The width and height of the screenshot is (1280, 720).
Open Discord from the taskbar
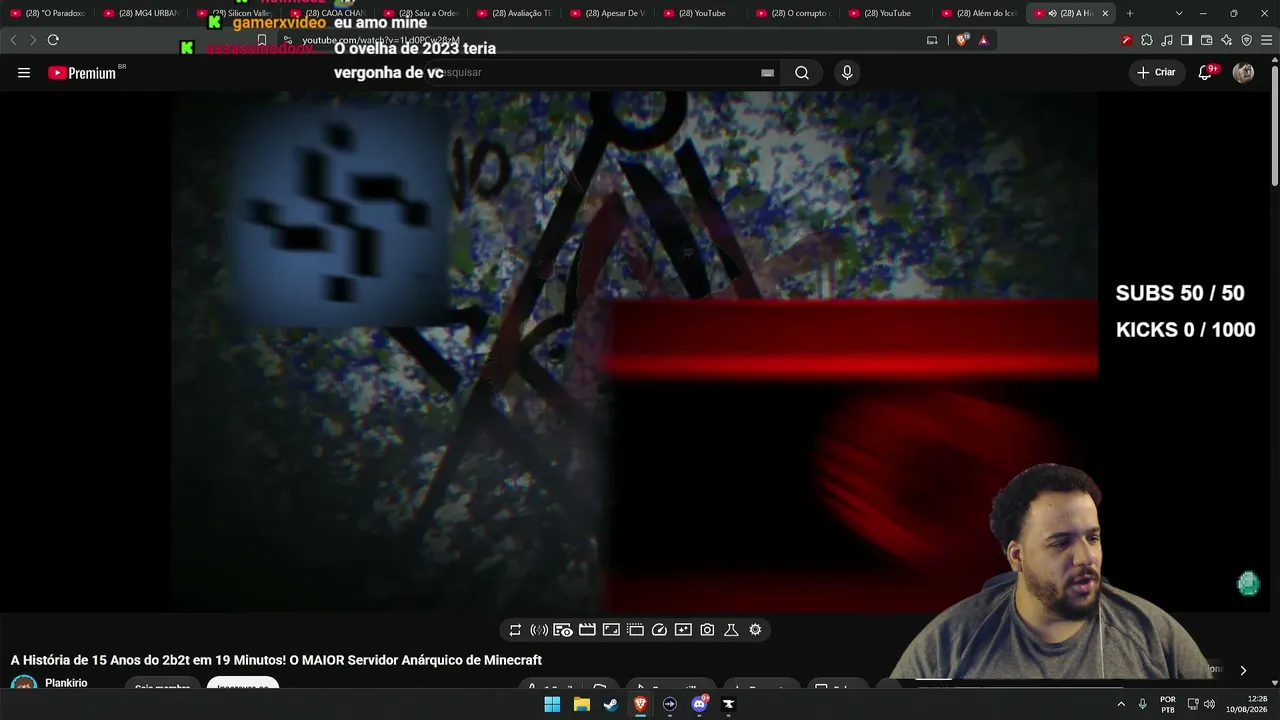click(699, 704)
